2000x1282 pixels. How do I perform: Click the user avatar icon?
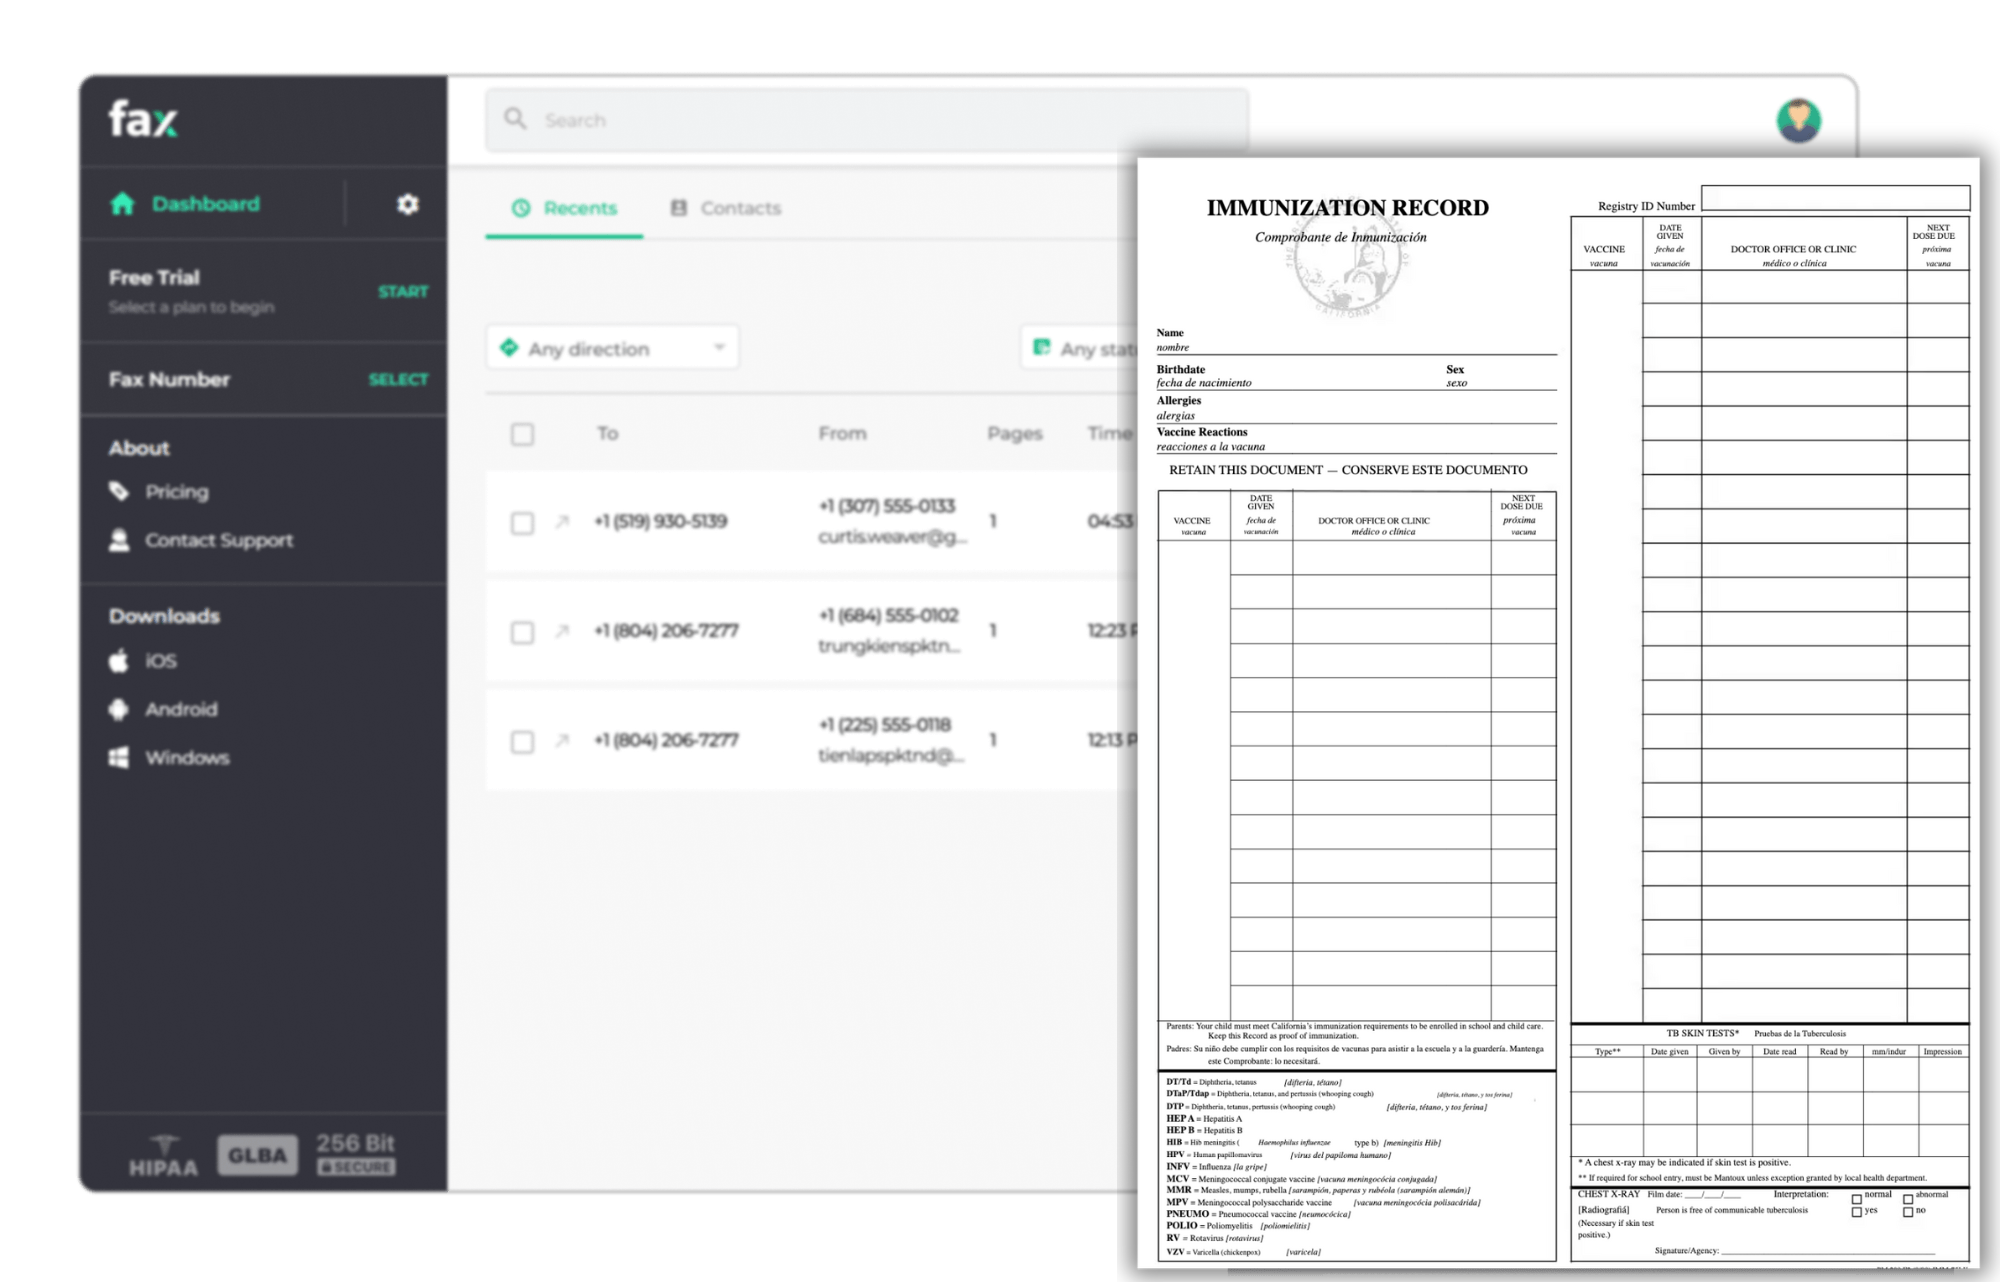click(x=1798, y=121)
